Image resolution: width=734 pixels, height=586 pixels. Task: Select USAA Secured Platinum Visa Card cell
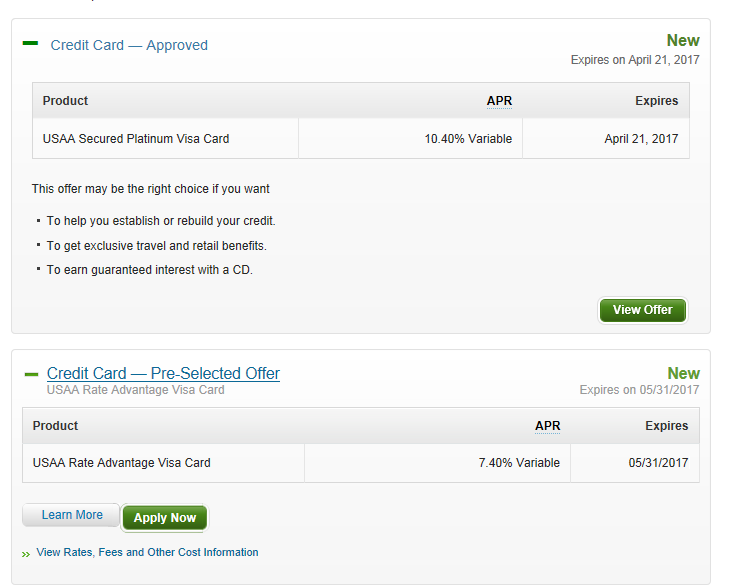(x=165, y=139)
